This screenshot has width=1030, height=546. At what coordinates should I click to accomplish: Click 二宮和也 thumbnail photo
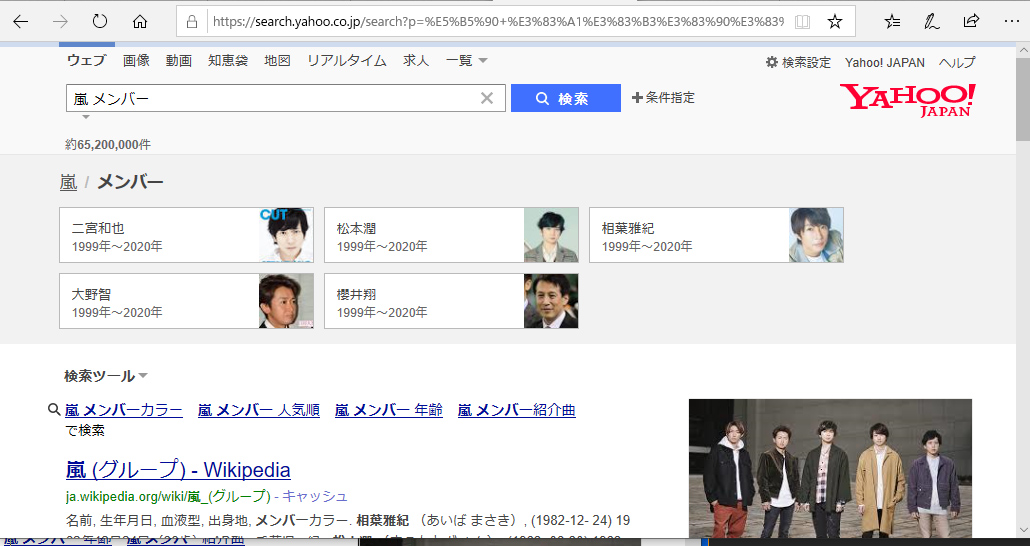286,235
